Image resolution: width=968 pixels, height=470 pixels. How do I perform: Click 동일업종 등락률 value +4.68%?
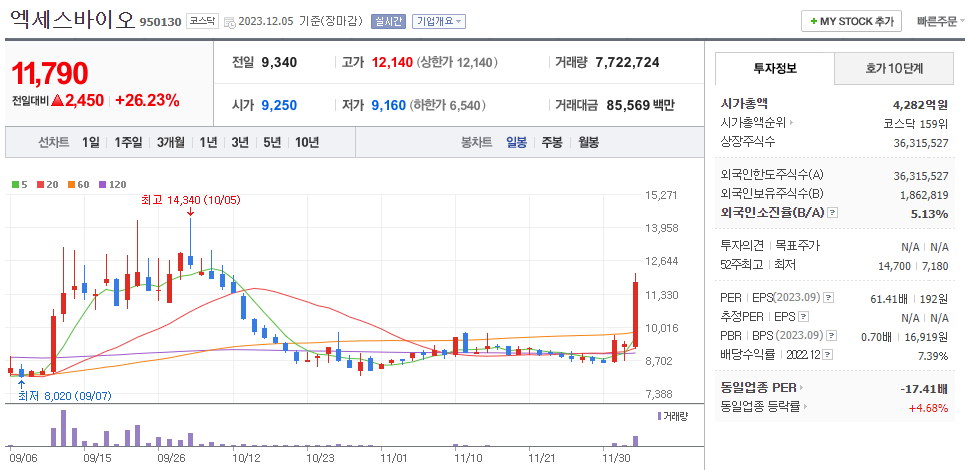[x=928, y=408]
